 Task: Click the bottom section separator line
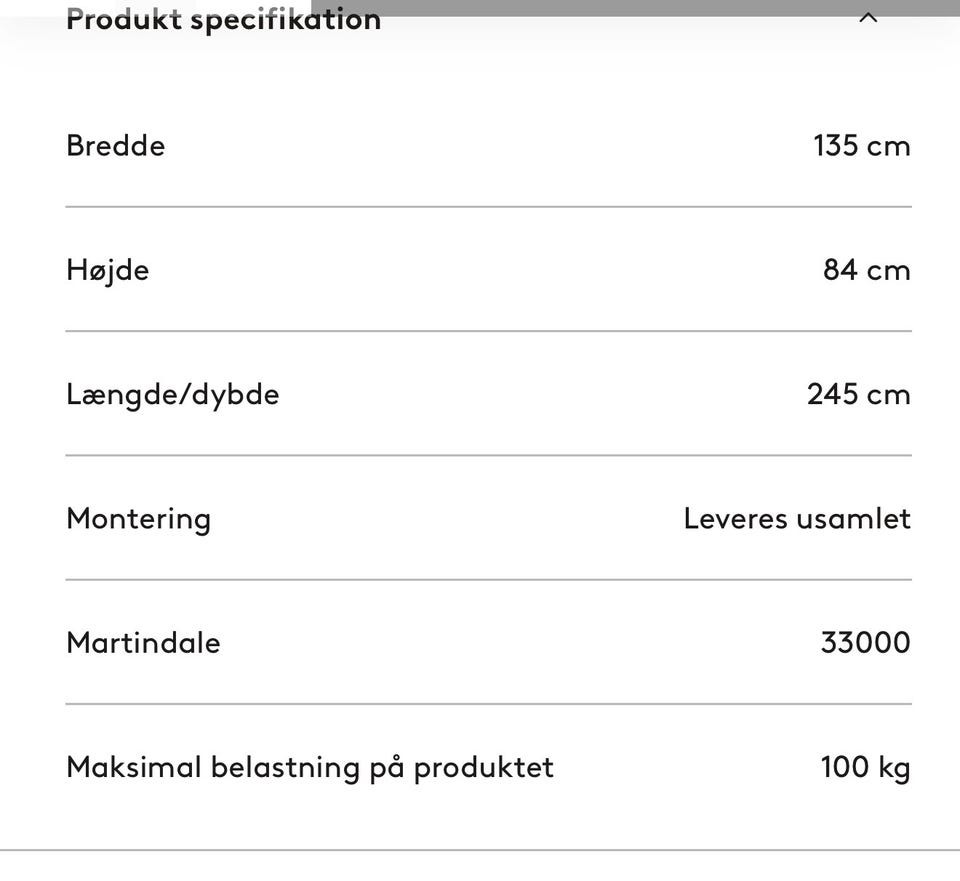point(480,850)
